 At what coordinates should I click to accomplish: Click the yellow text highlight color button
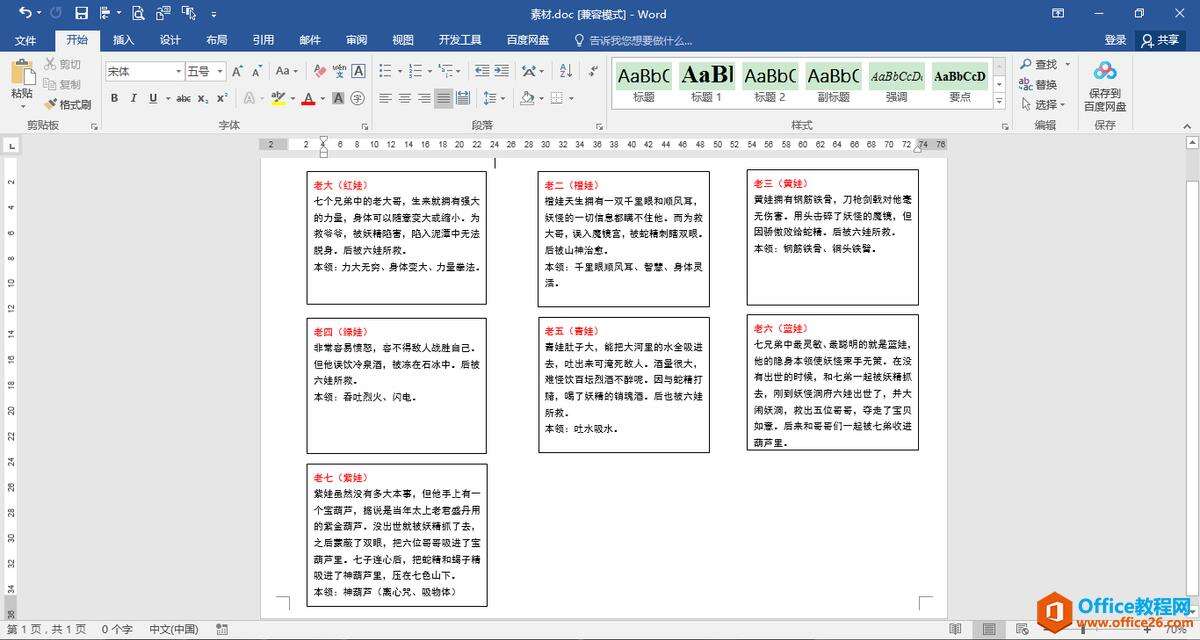[x=277, y=98]
